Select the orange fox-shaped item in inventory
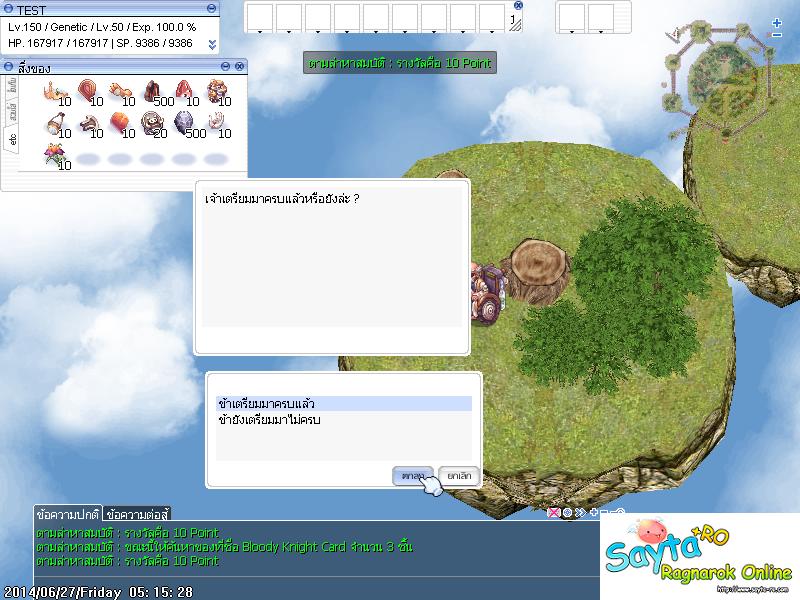Viewport: 800px width, 600px height. coord(119,92)
